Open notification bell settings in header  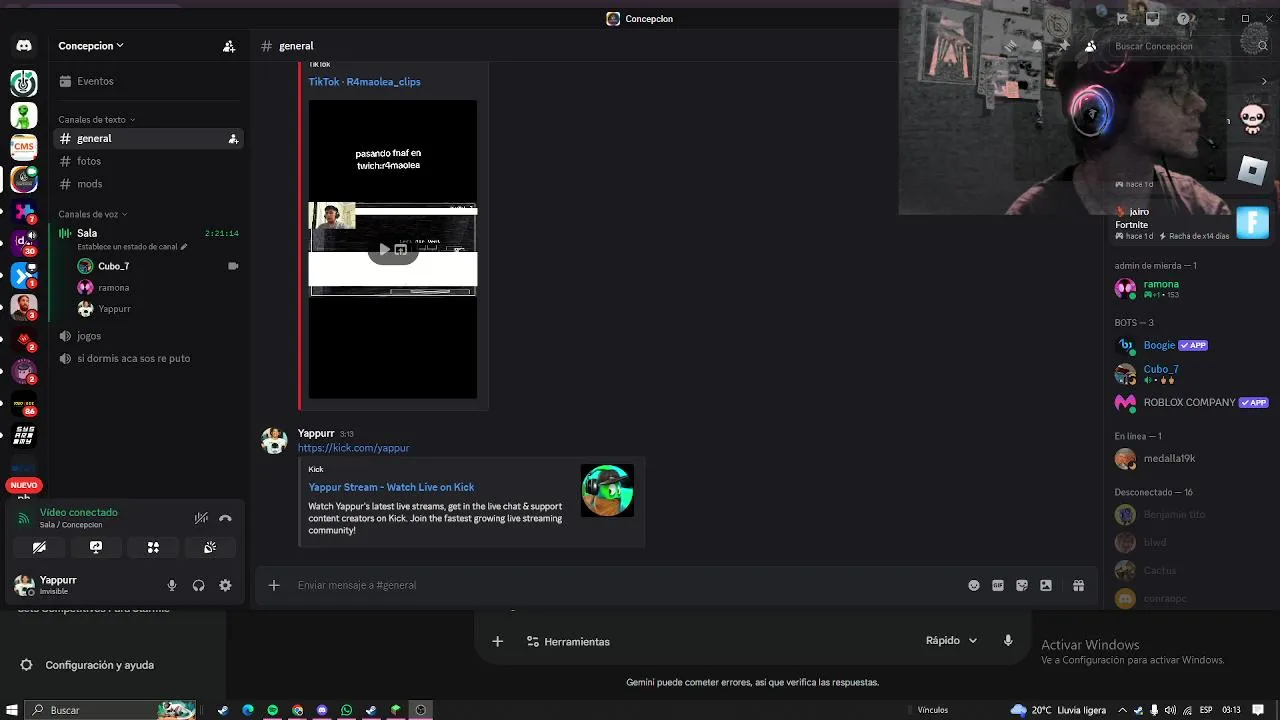pos(1037,46)
